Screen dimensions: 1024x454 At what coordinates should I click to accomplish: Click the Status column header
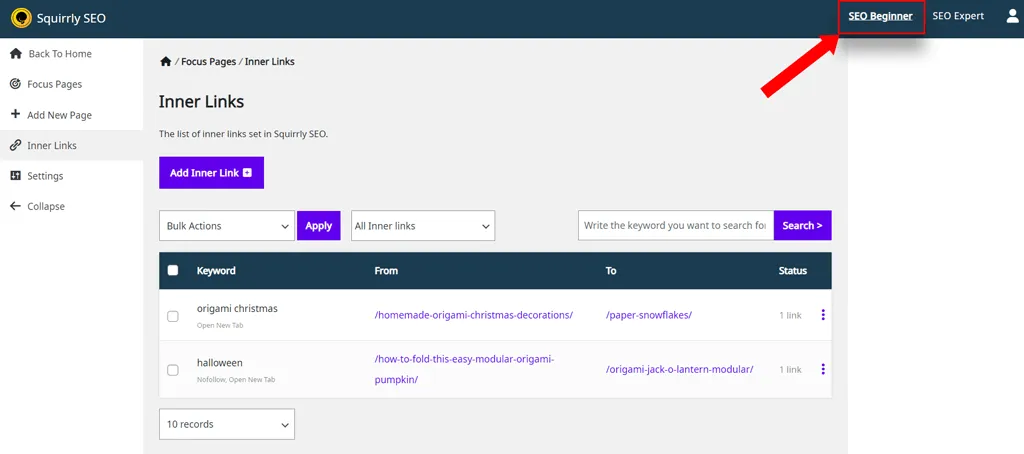click(792, 270)
